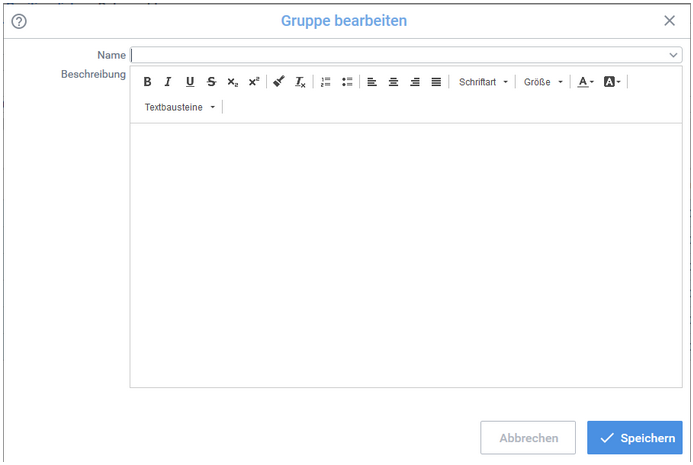The image size is (693, 465).
Task: Align text to the left
Action: coord(372,82)
